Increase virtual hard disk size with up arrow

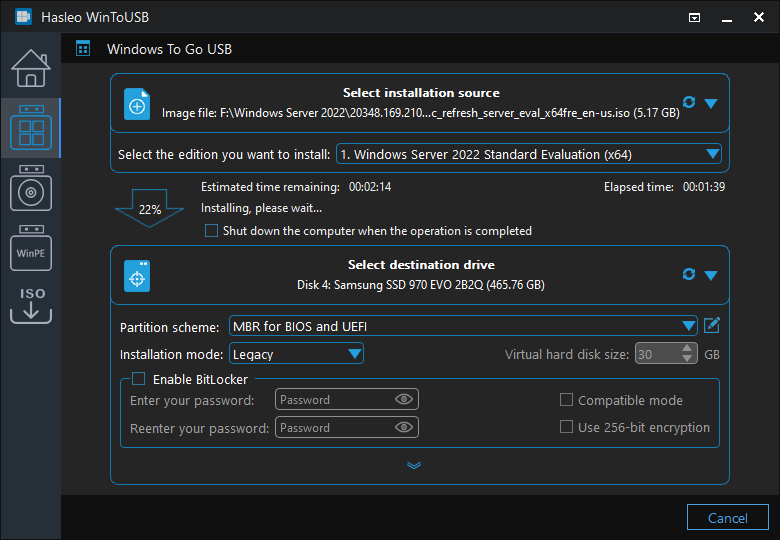(x=687, y=349)
